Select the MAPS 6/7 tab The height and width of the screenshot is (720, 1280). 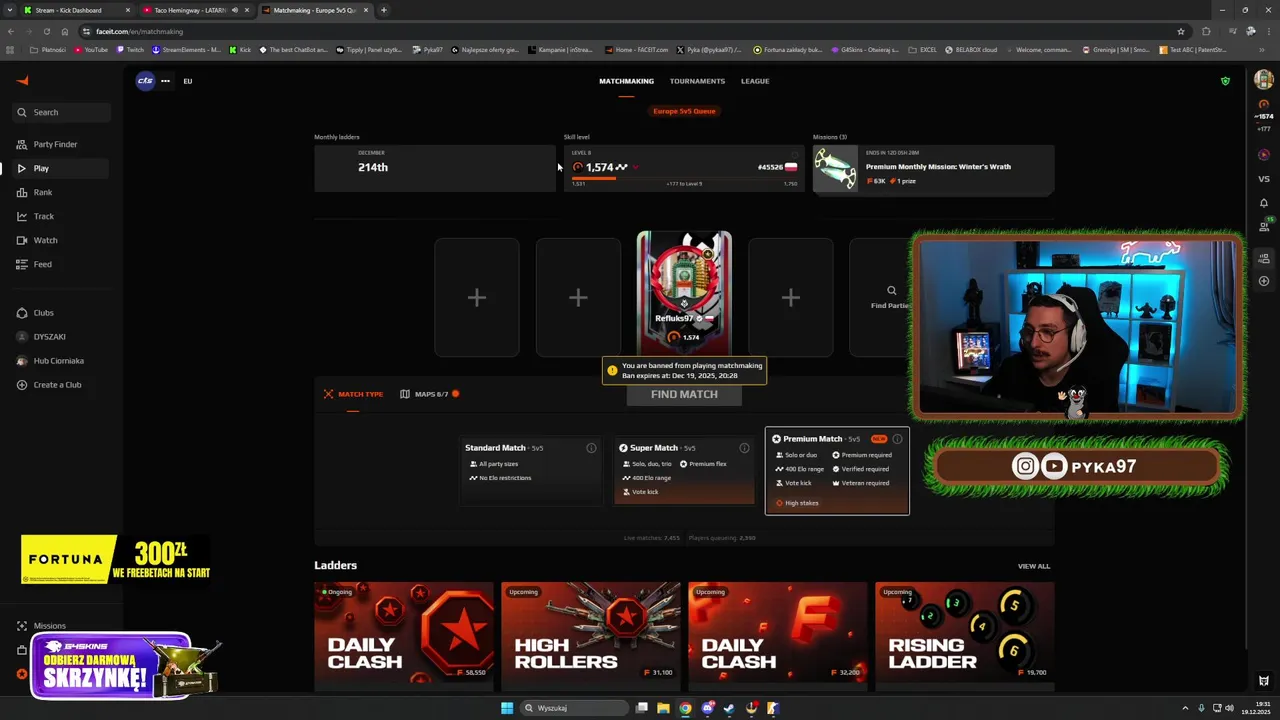(x=430, y=394)
